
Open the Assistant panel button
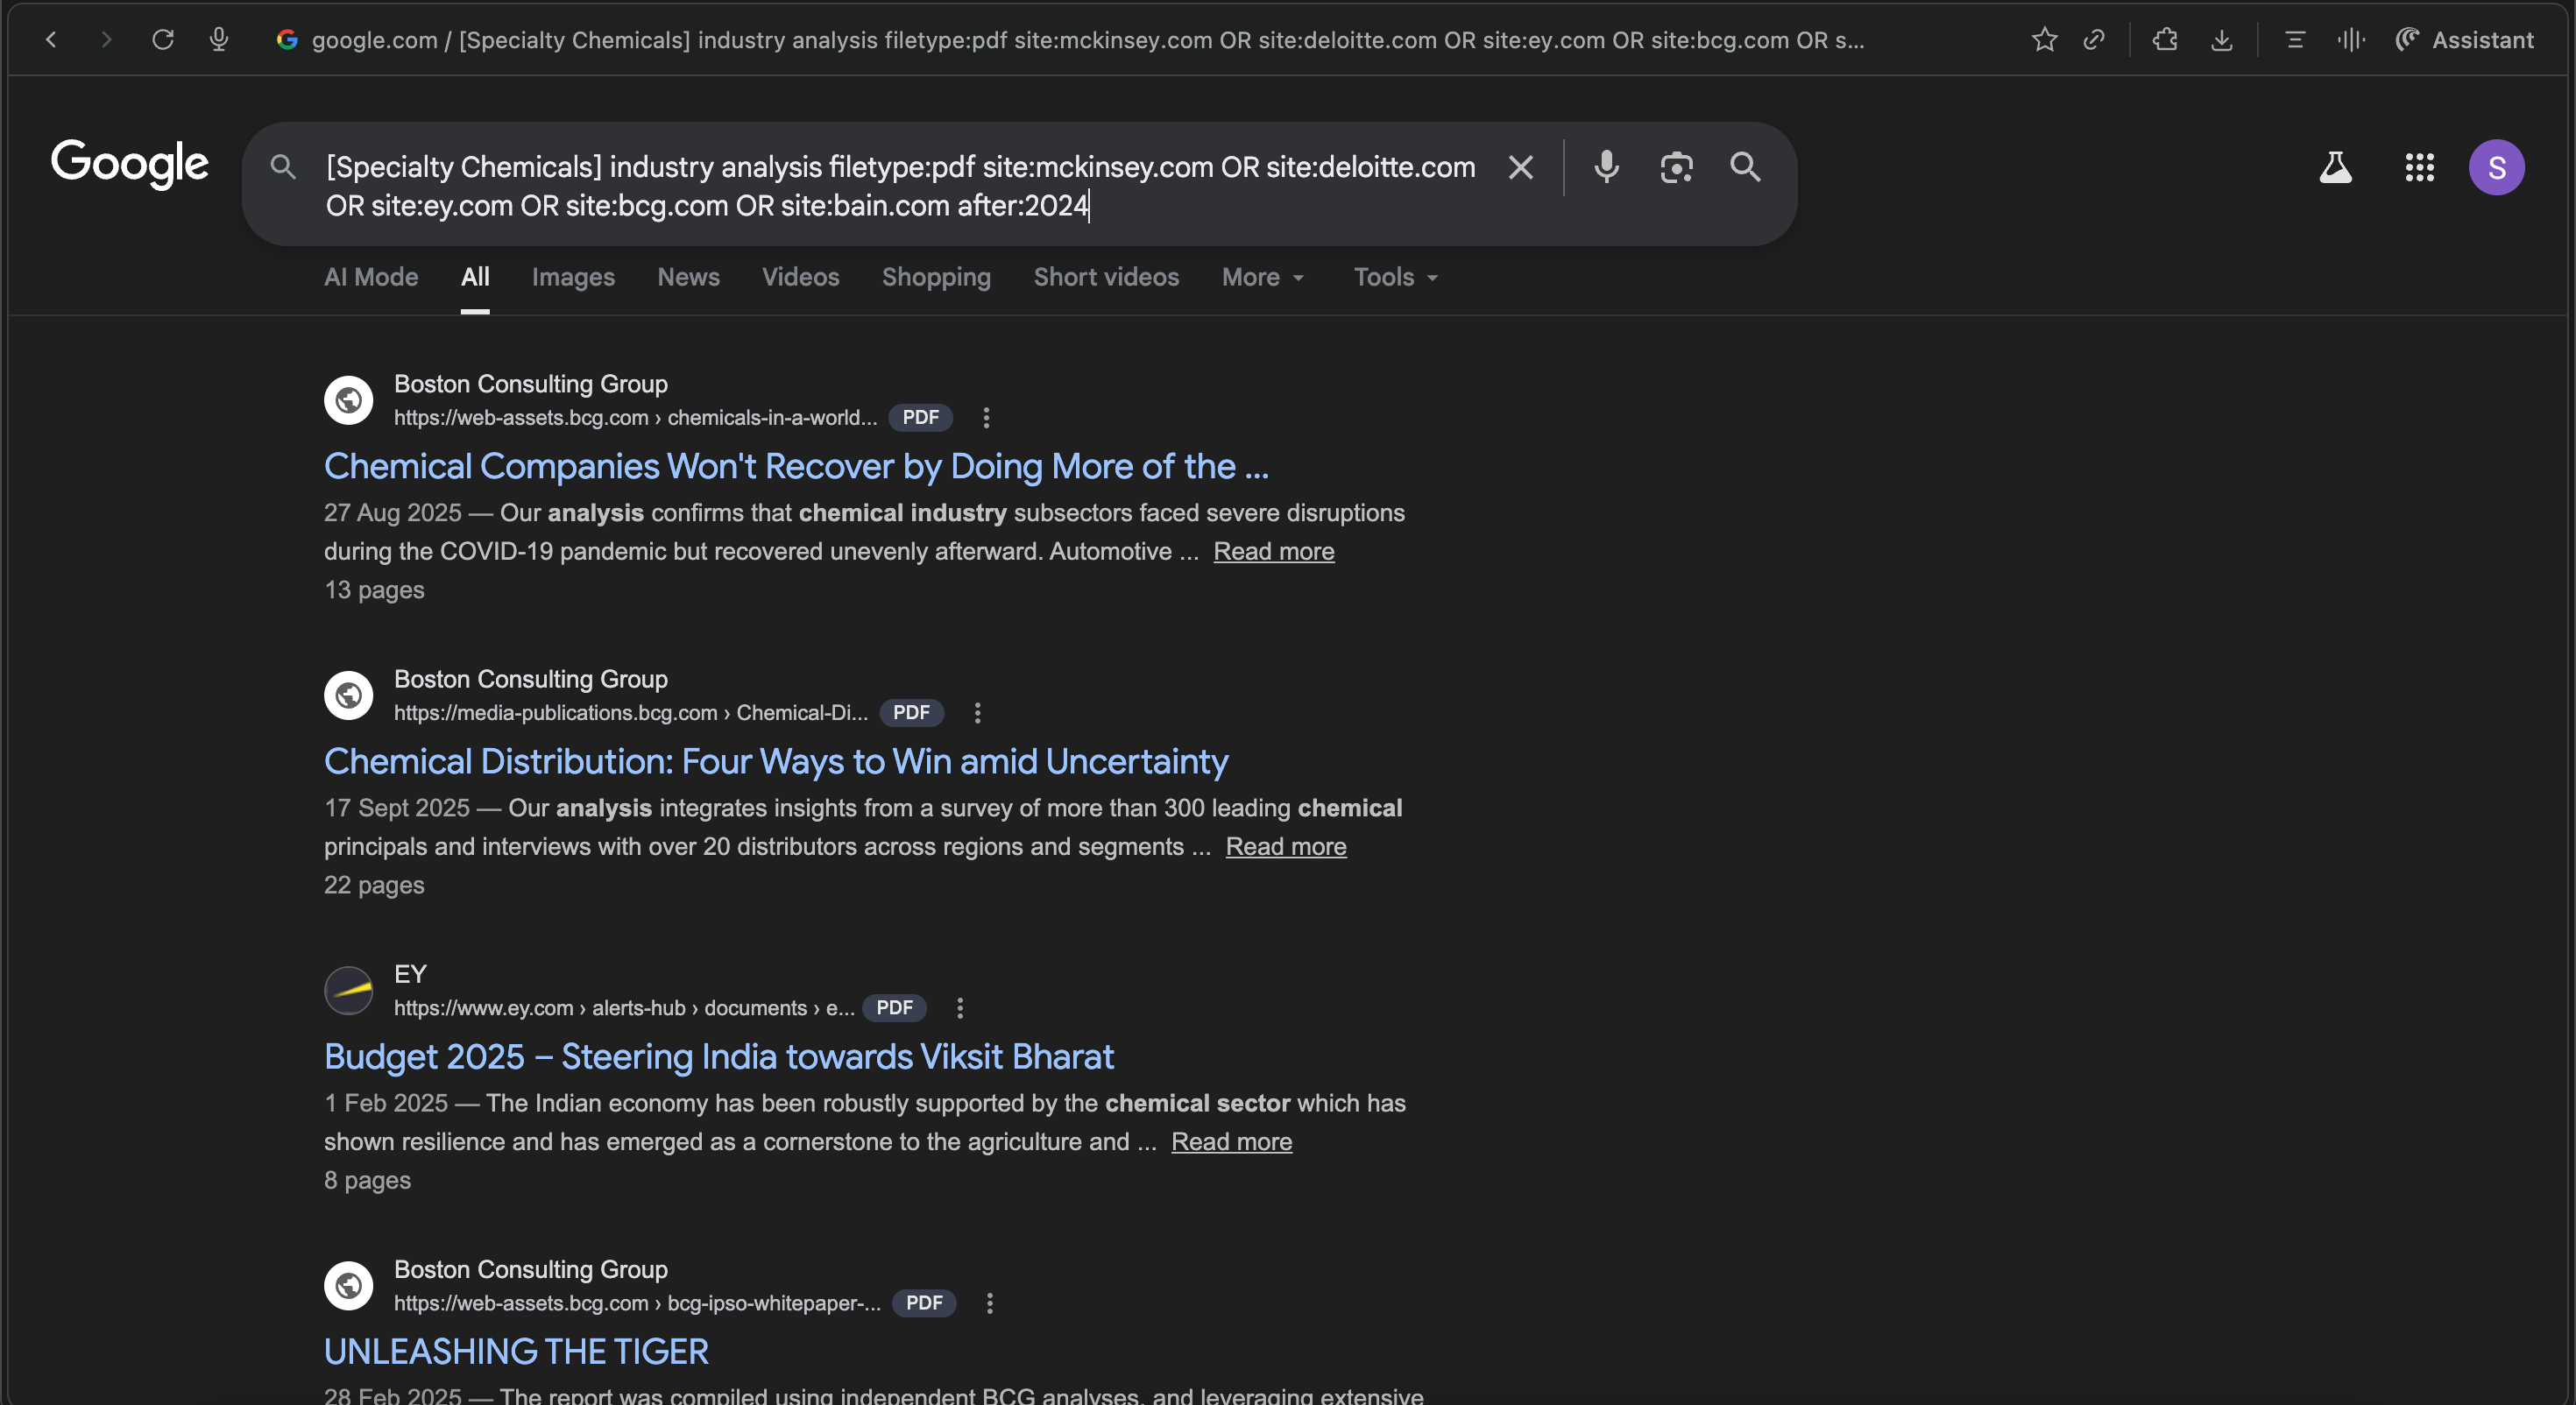pos(2465,40)
